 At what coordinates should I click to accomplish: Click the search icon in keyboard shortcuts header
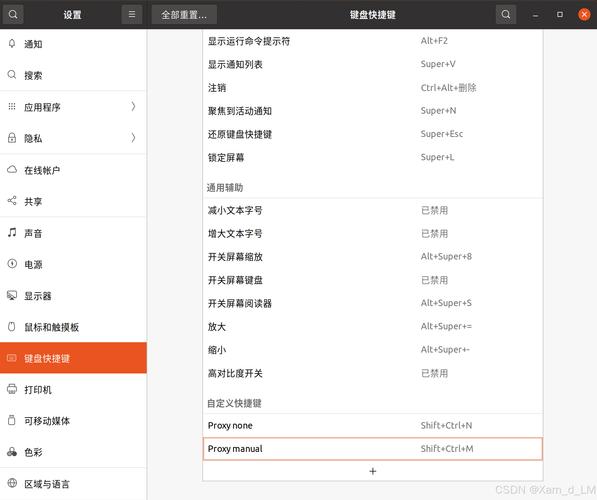[x=506, y=14]
